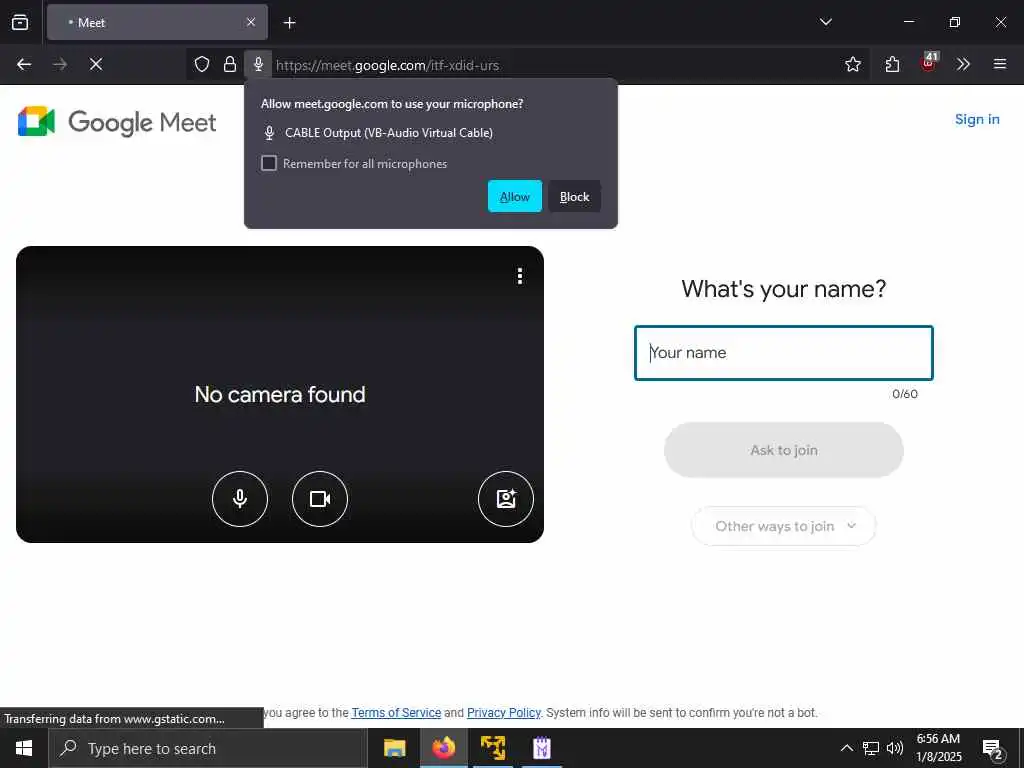Open the Terms of Service link

[396, 712]
